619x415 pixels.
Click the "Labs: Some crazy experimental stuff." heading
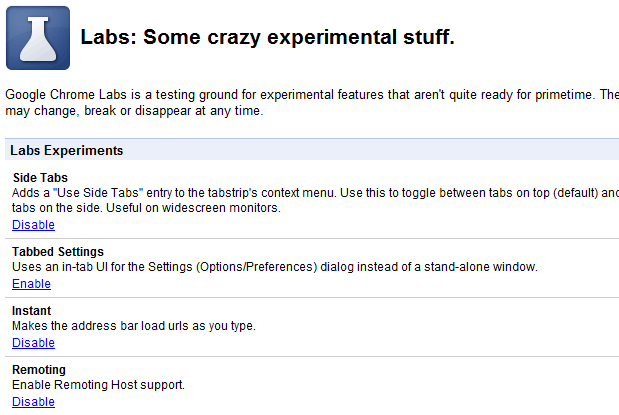267,38
